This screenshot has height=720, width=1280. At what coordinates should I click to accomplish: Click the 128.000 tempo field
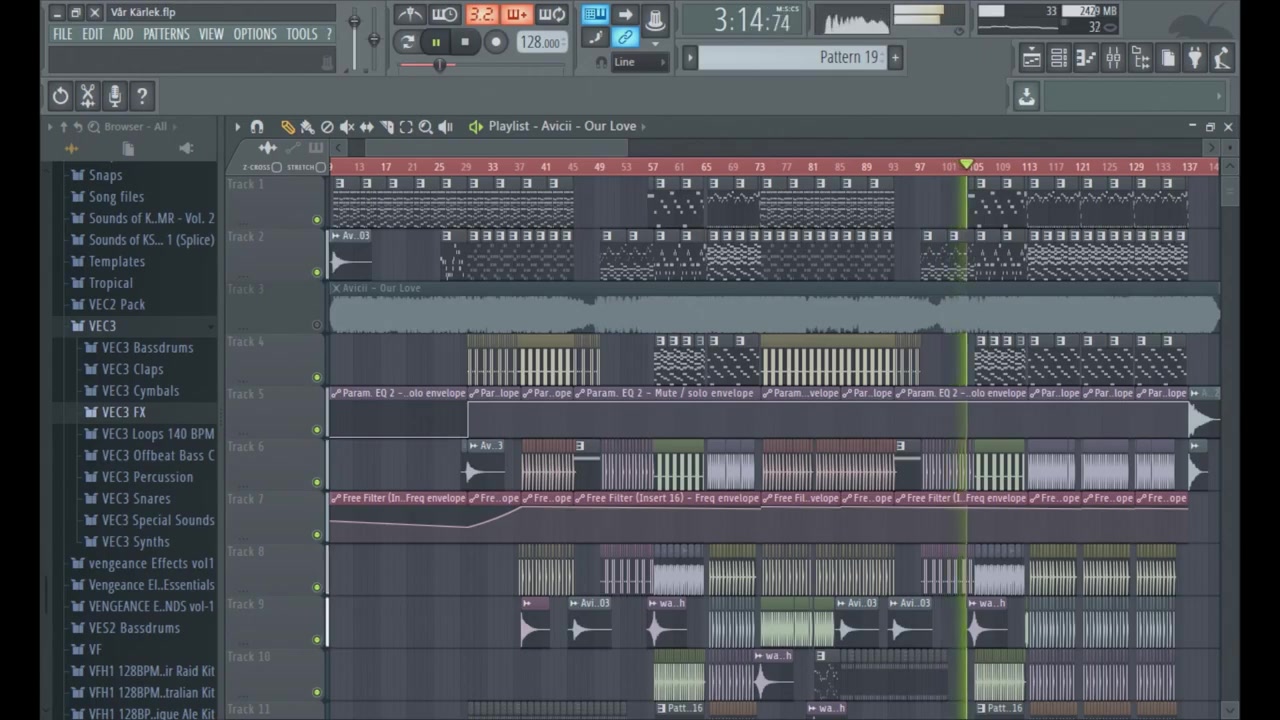point(540,42)
